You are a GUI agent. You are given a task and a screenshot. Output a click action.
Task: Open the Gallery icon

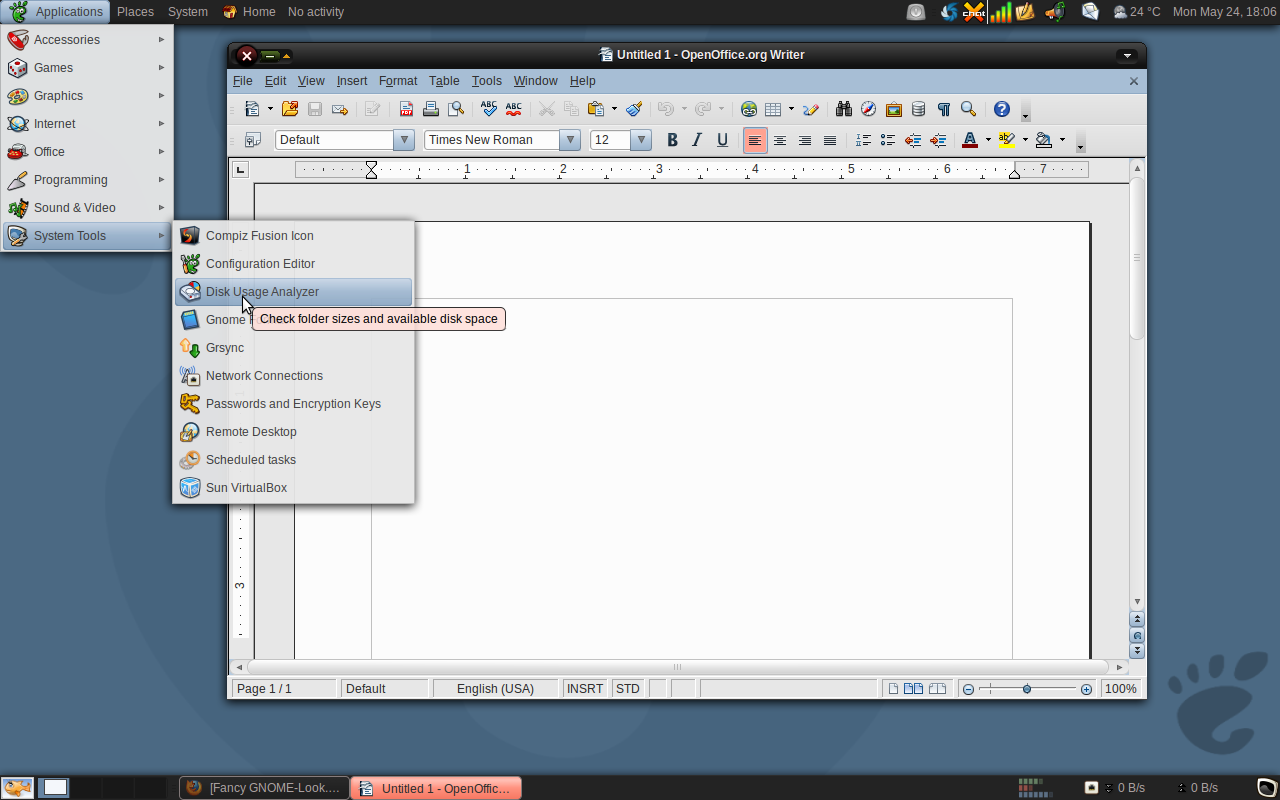(894, 109)
